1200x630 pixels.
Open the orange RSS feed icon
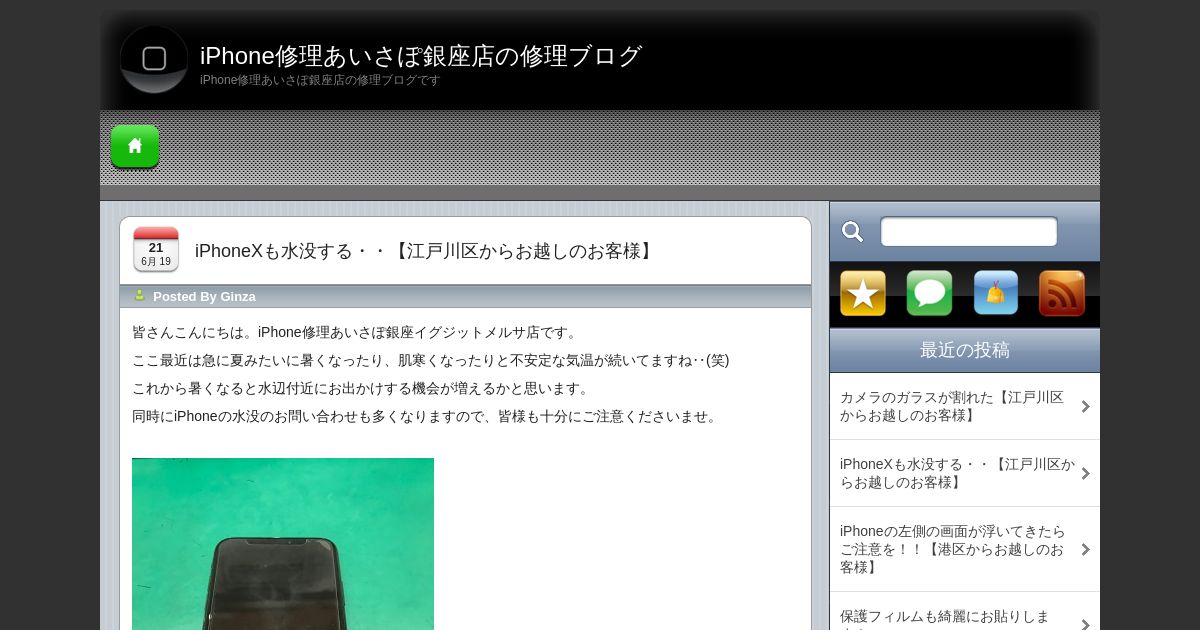tap(1062, 293)
